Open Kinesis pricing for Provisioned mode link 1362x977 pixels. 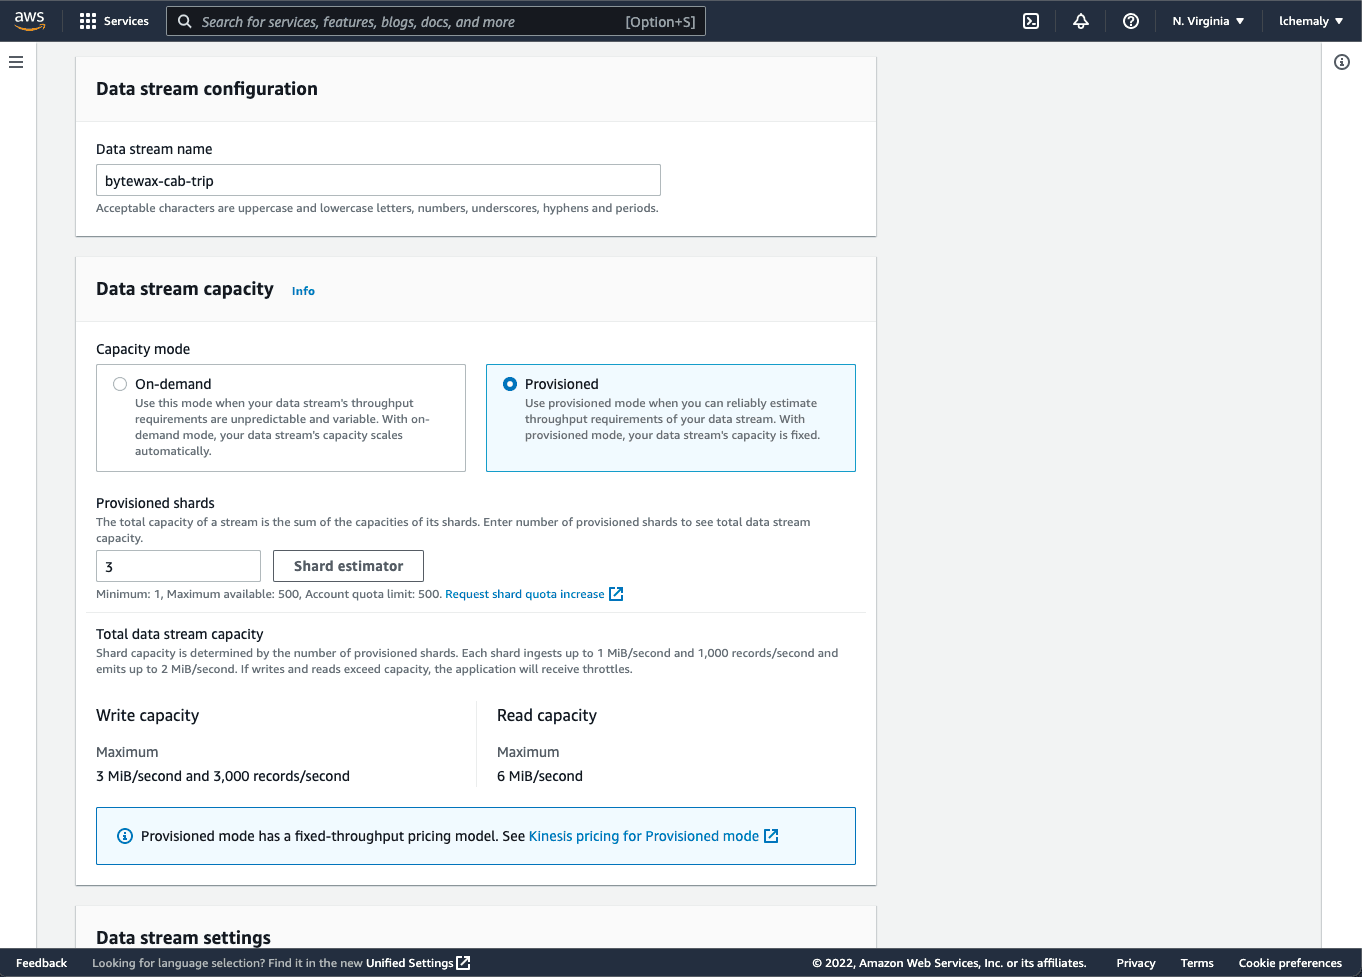[x=644, y=836]
